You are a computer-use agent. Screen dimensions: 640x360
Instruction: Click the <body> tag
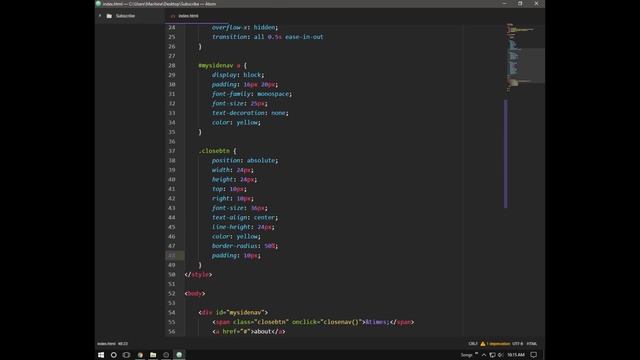(x=195, y=293)
